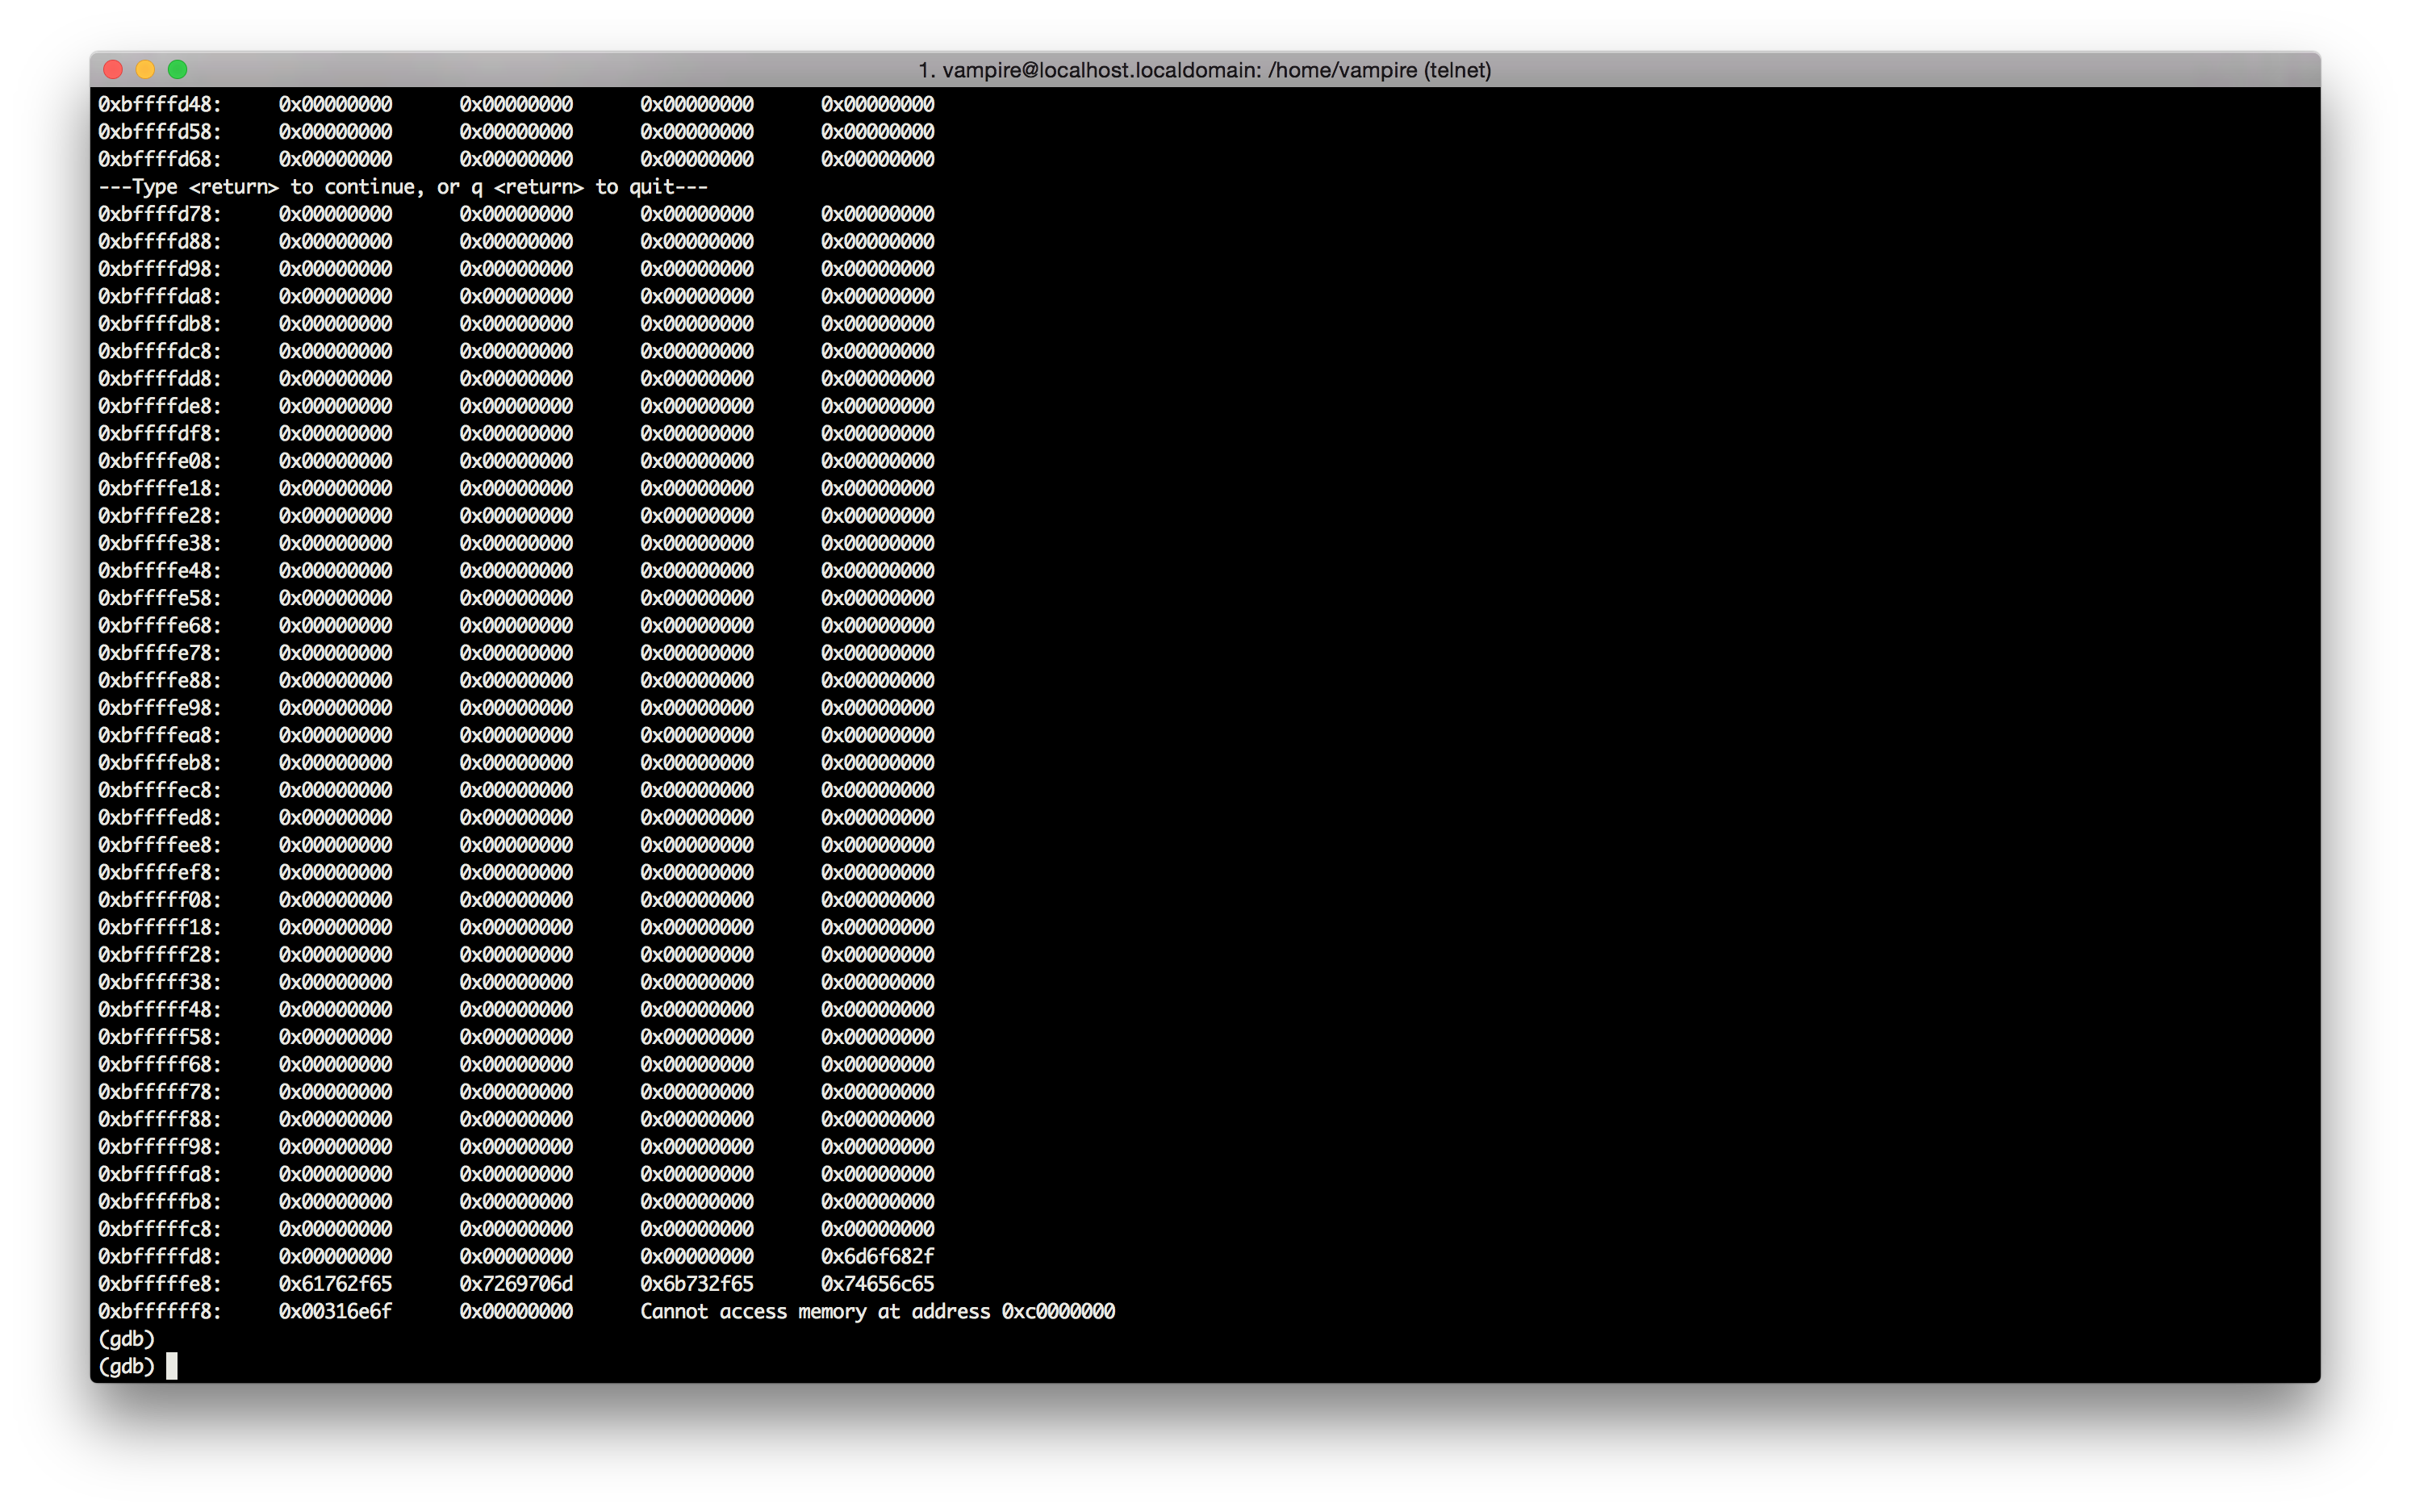This screenshot has height=1512, width=2411.
Task: Click the value 0x00316e6f
Action: click(335, 1311)
